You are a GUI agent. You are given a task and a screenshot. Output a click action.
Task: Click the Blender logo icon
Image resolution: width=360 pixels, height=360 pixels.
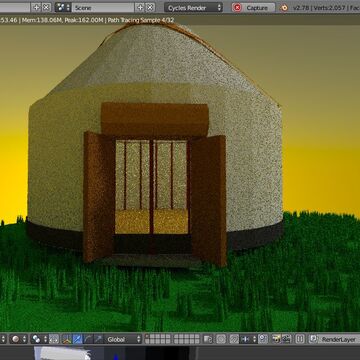[x=284, y=7]
